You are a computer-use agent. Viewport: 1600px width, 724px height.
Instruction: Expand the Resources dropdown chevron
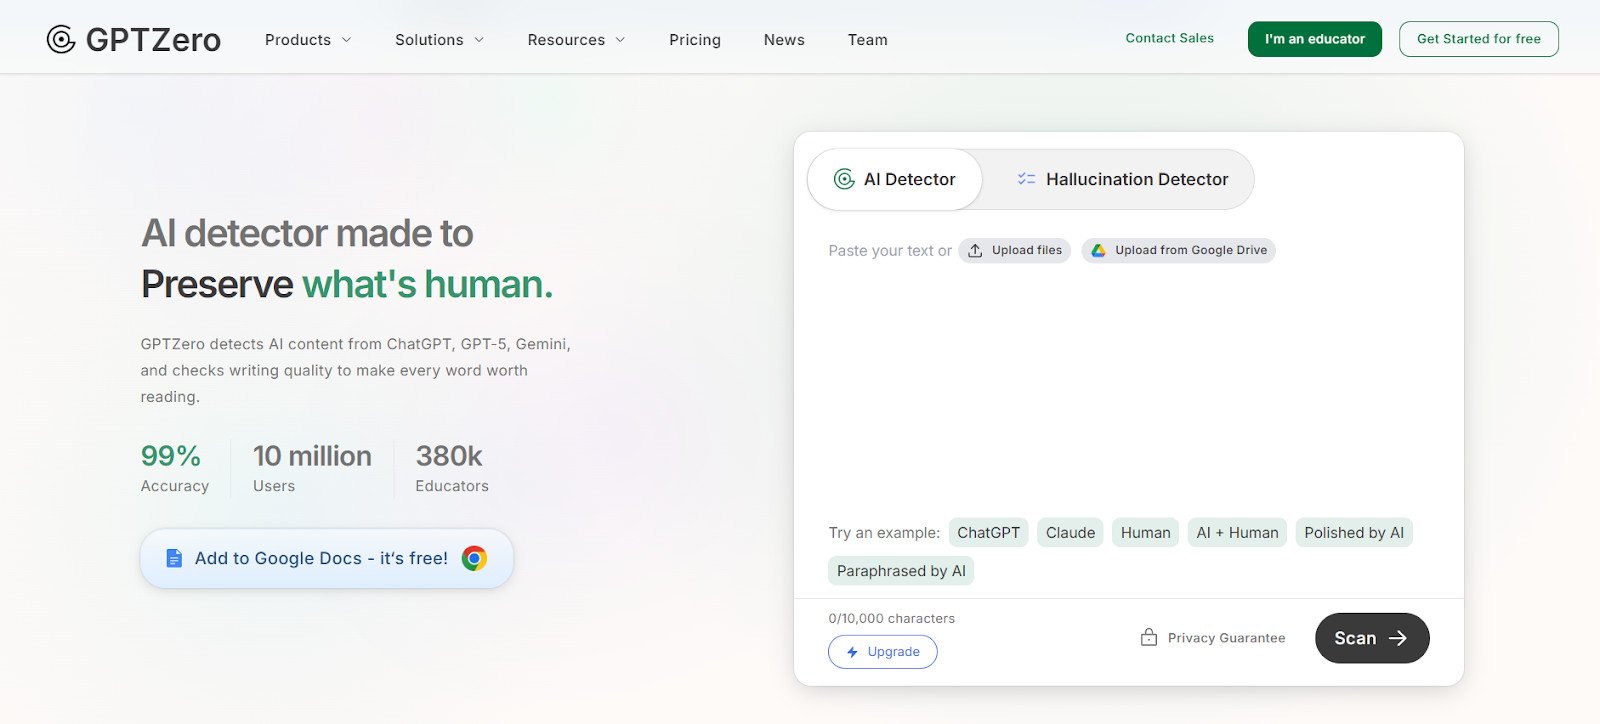620,40
